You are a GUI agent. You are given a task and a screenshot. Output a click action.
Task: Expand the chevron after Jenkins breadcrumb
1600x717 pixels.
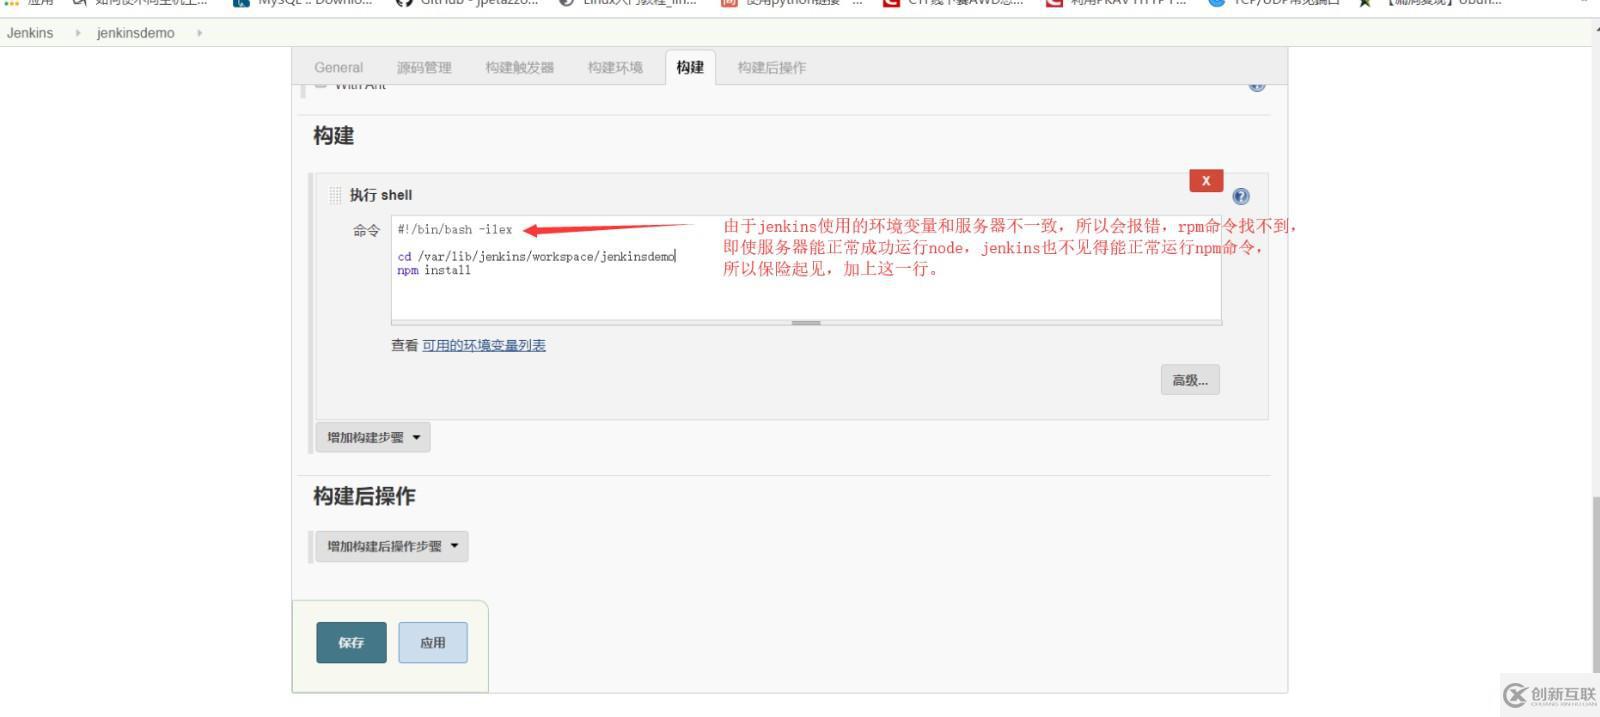[78, 33]
